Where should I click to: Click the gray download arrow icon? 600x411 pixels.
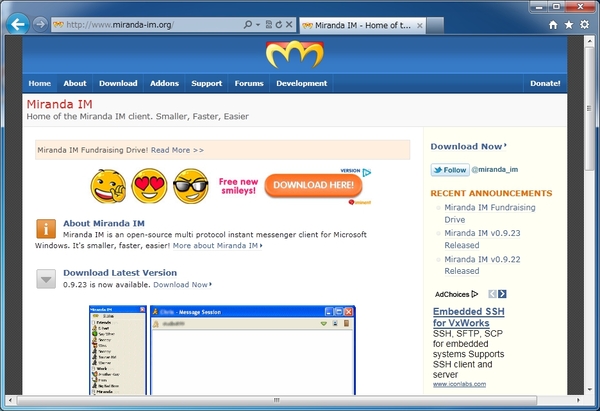46,279
